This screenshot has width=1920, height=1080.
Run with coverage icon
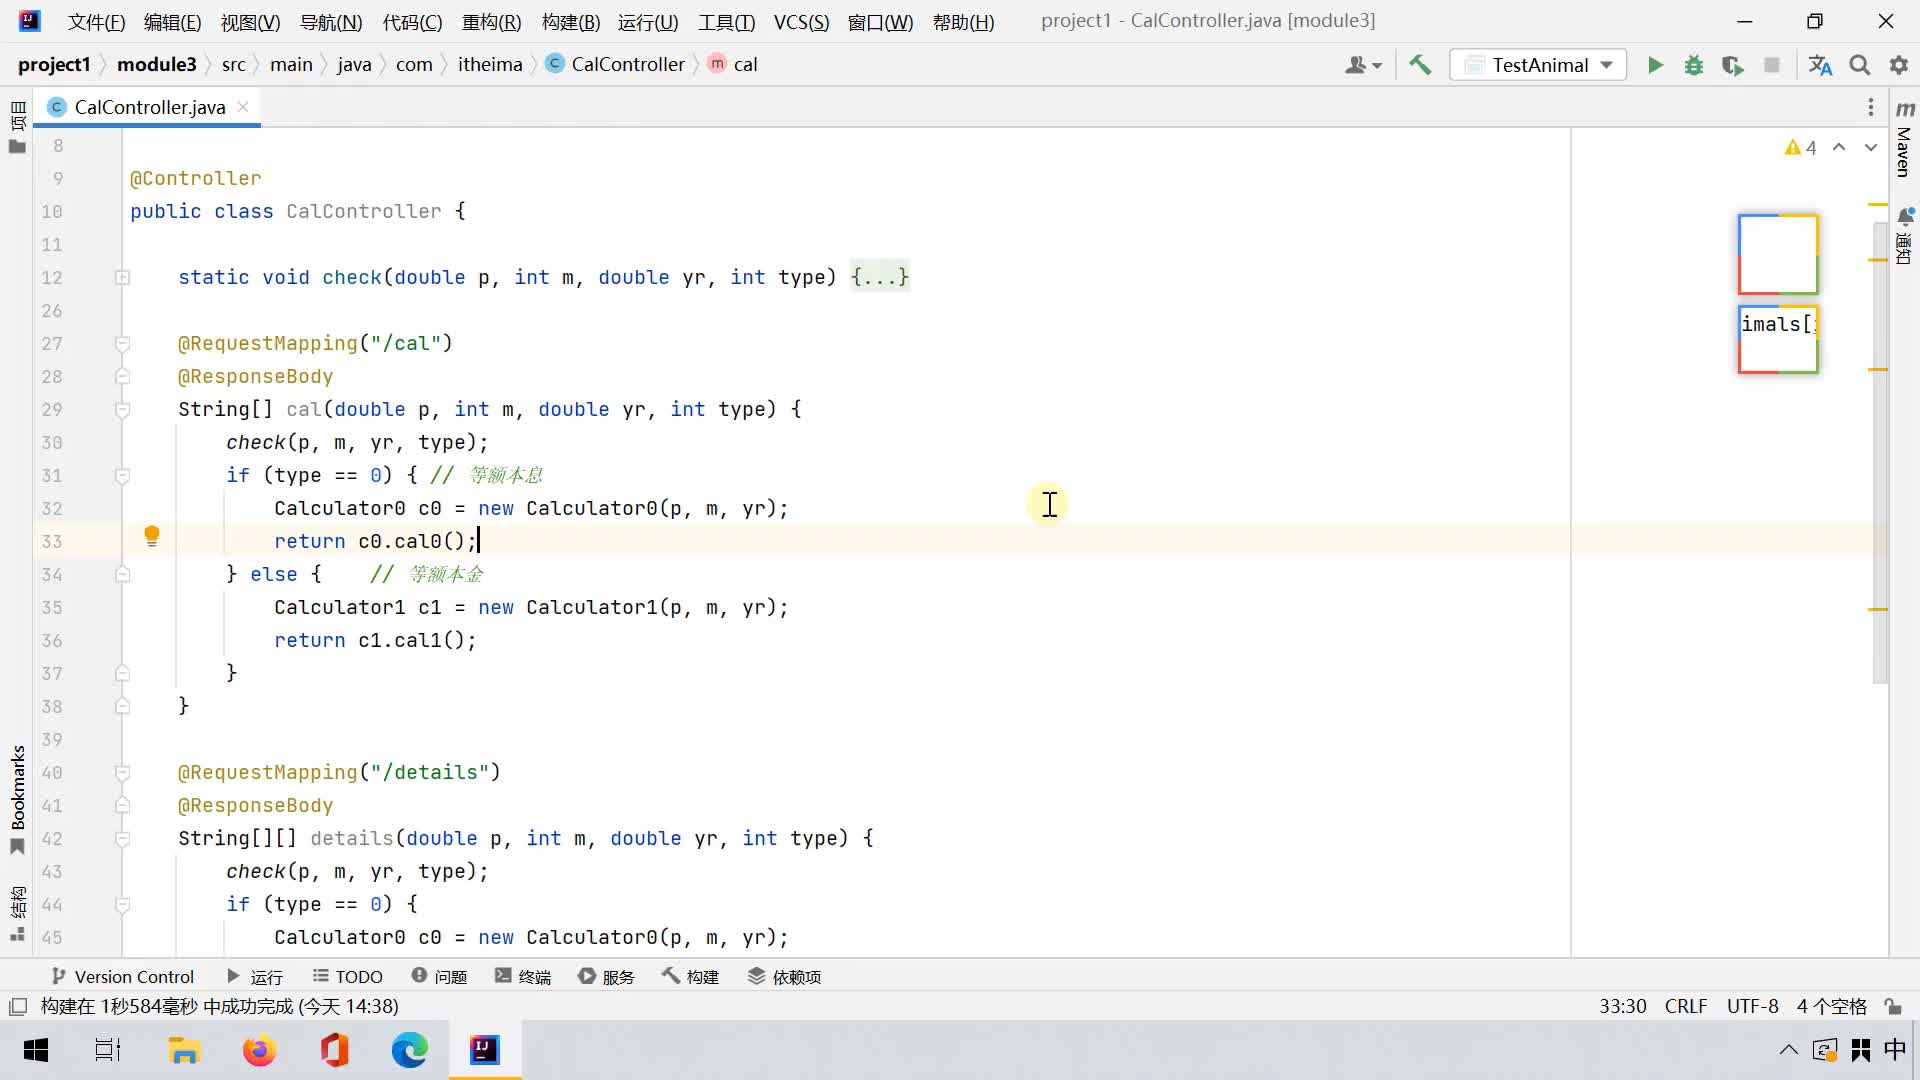(x=1733, y=65)
